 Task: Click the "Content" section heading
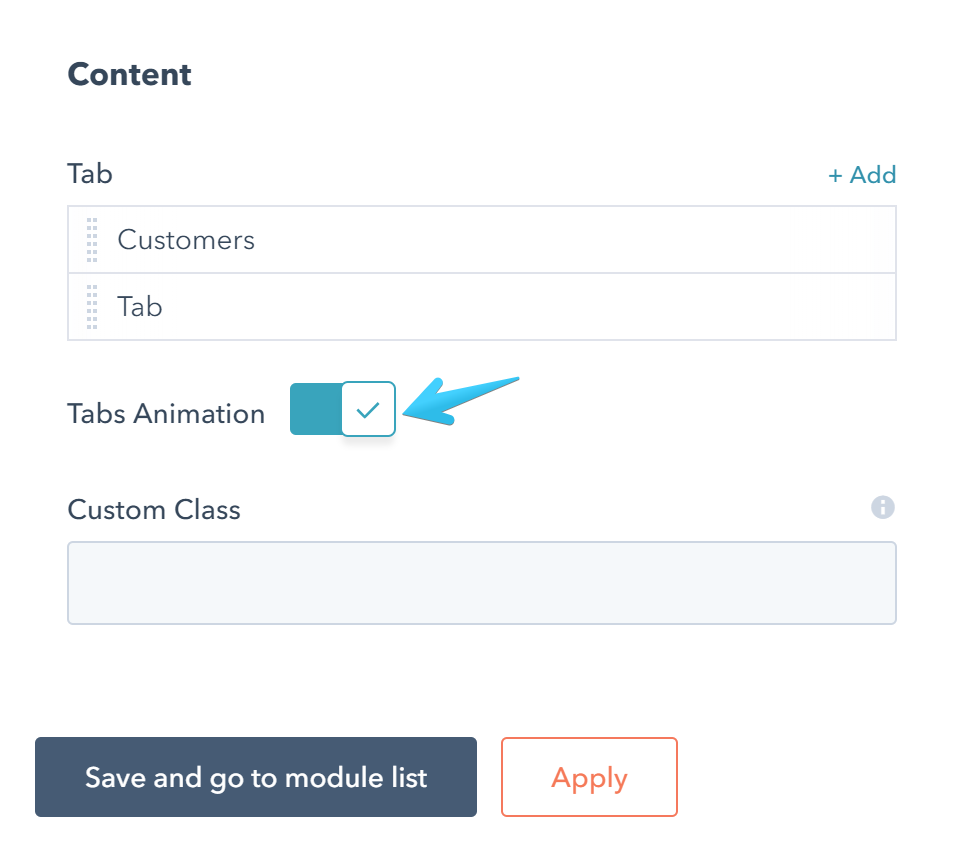pos(129,75)
